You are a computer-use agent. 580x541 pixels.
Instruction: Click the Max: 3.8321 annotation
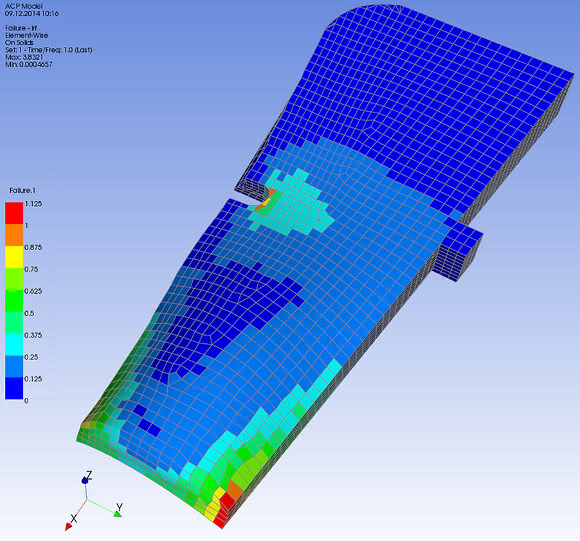(x=24, y=57)
